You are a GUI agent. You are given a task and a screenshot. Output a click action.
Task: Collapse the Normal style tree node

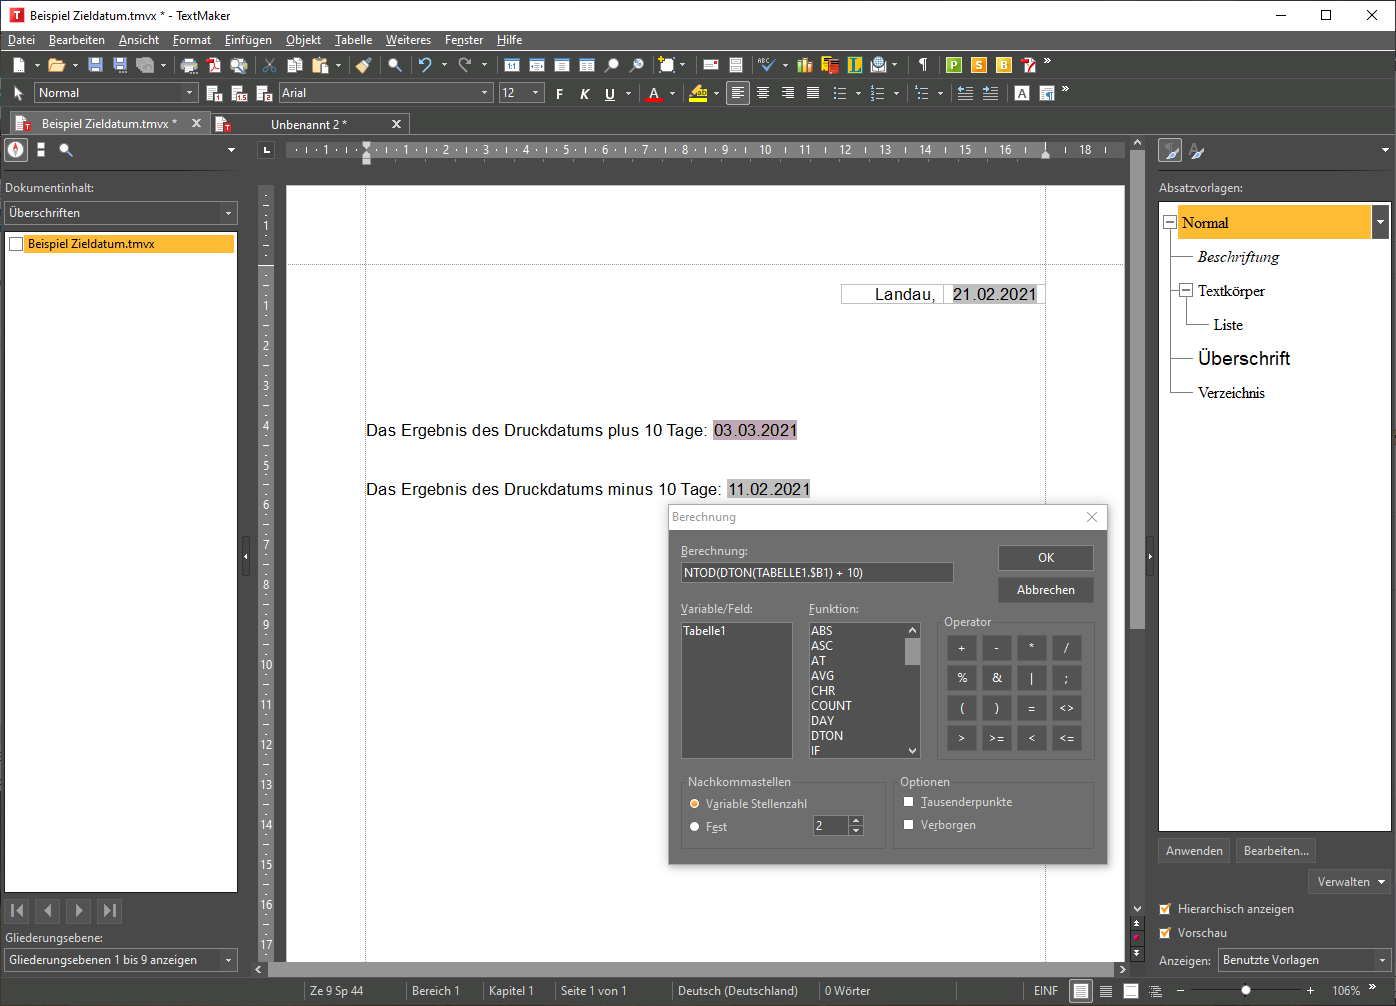coord(1169,223)
